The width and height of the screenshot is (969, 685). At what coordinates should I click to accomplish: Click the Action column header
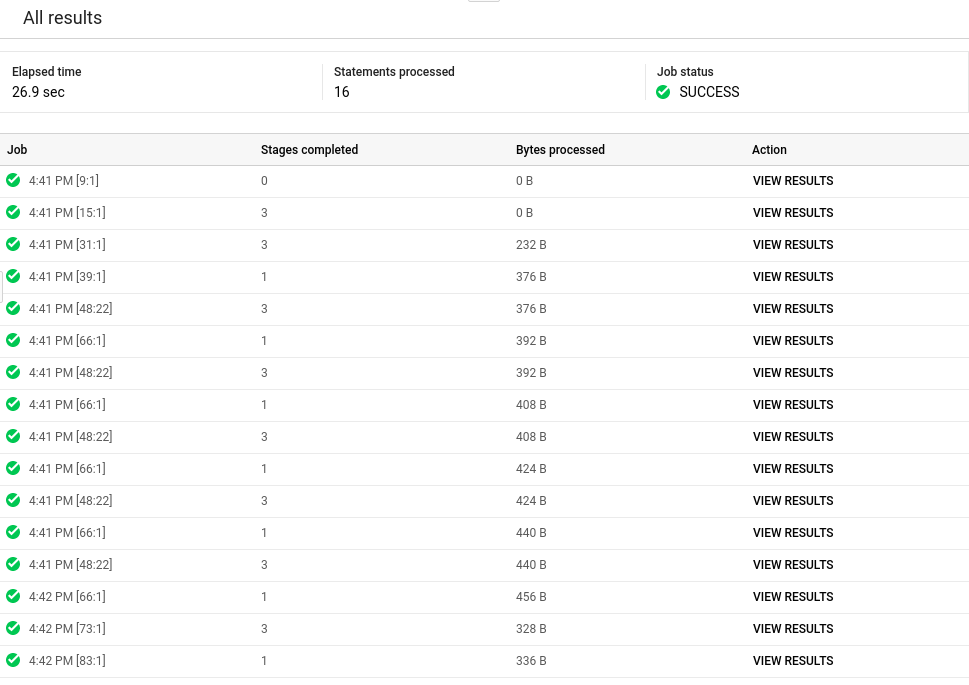(x=769, y=150)
